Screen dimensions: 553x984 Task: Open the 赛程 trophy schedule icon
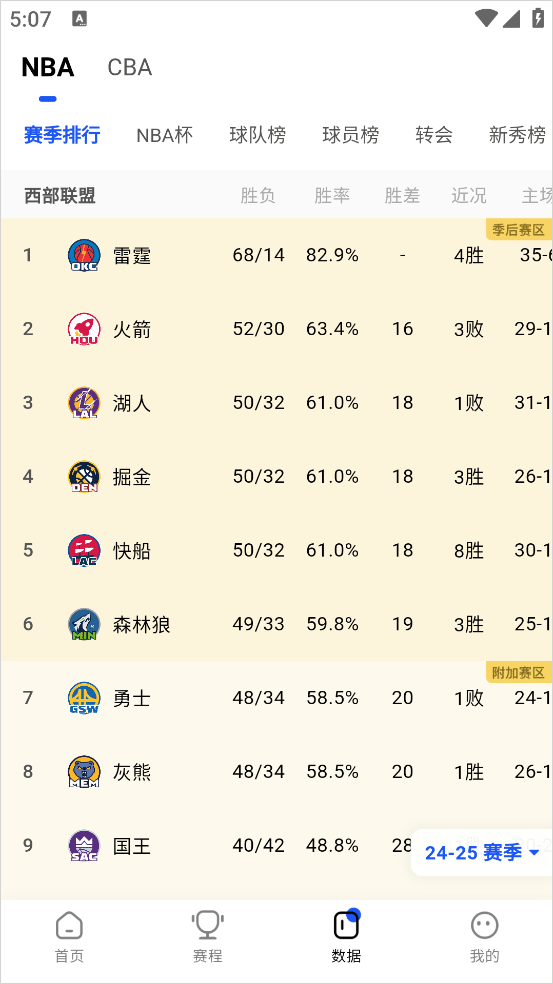click(208, 925)
